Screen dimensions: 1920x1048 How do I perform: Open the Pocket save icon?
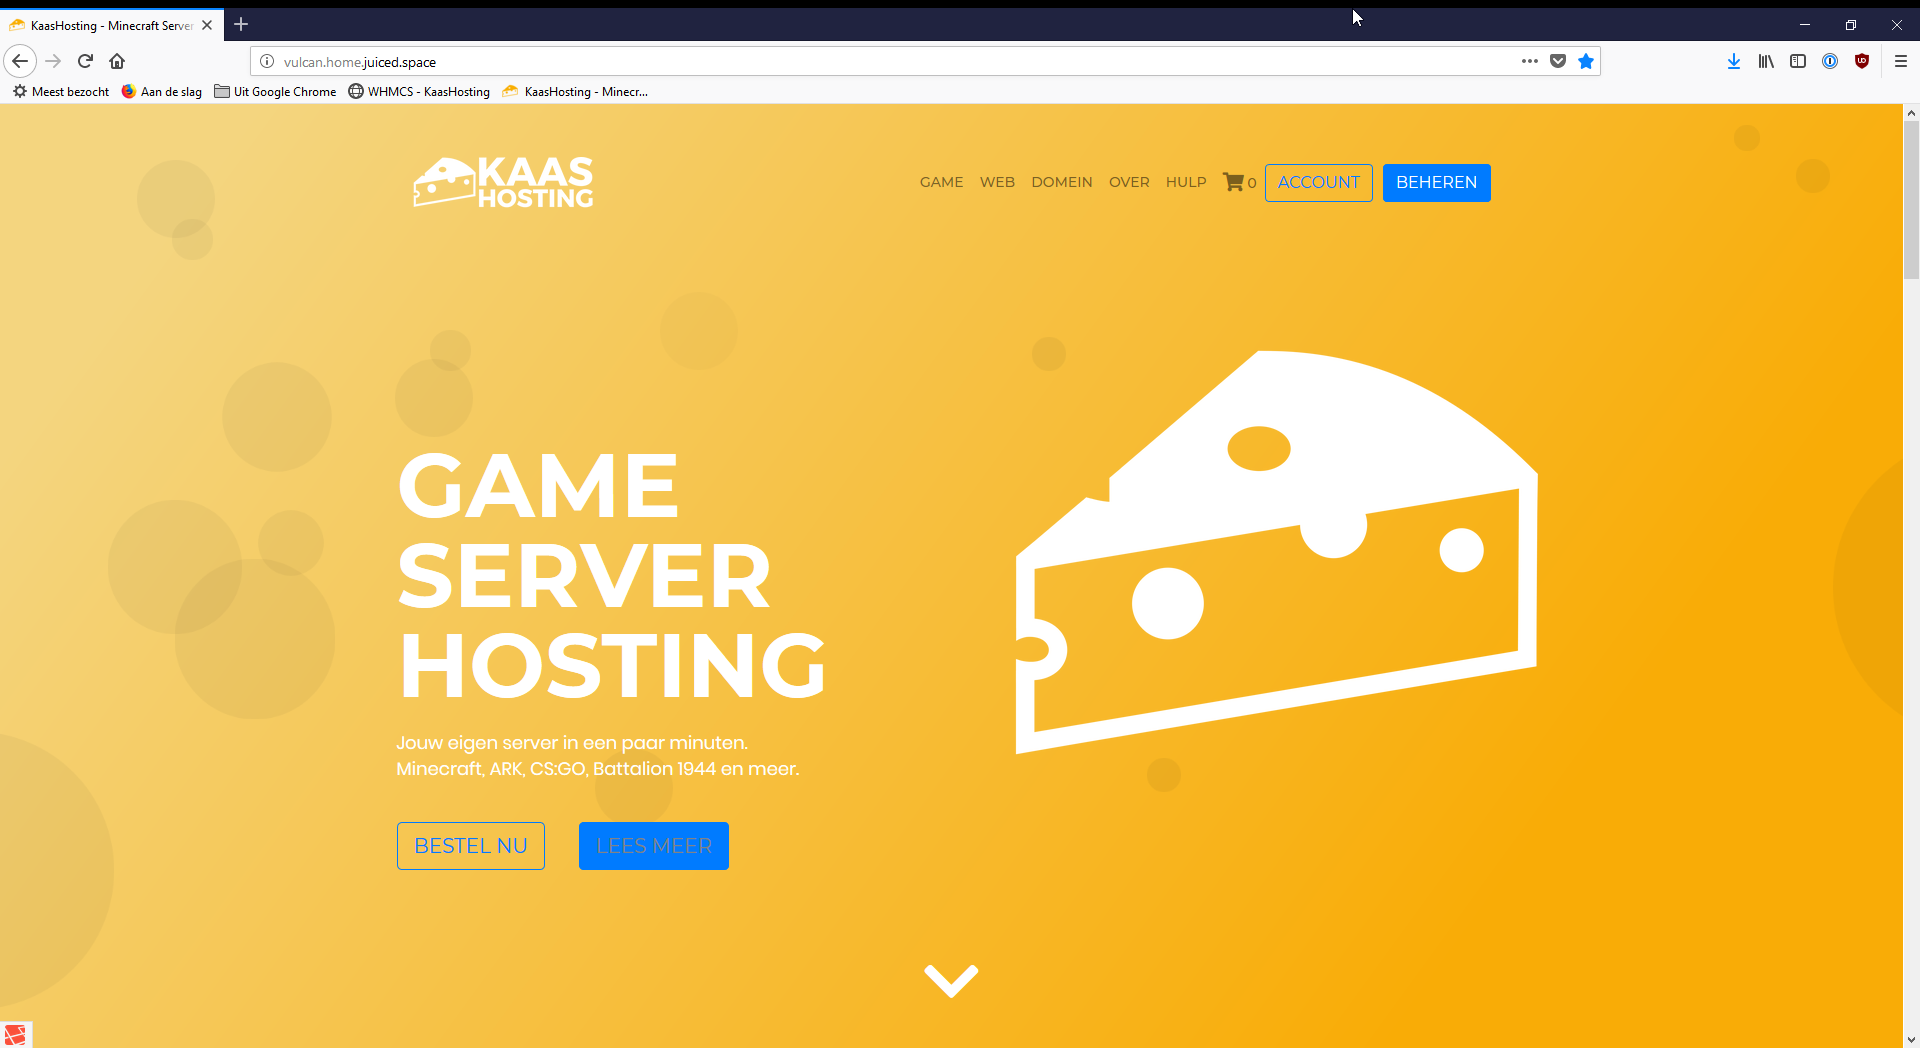pyautogui.click(x=1558, y=61)
